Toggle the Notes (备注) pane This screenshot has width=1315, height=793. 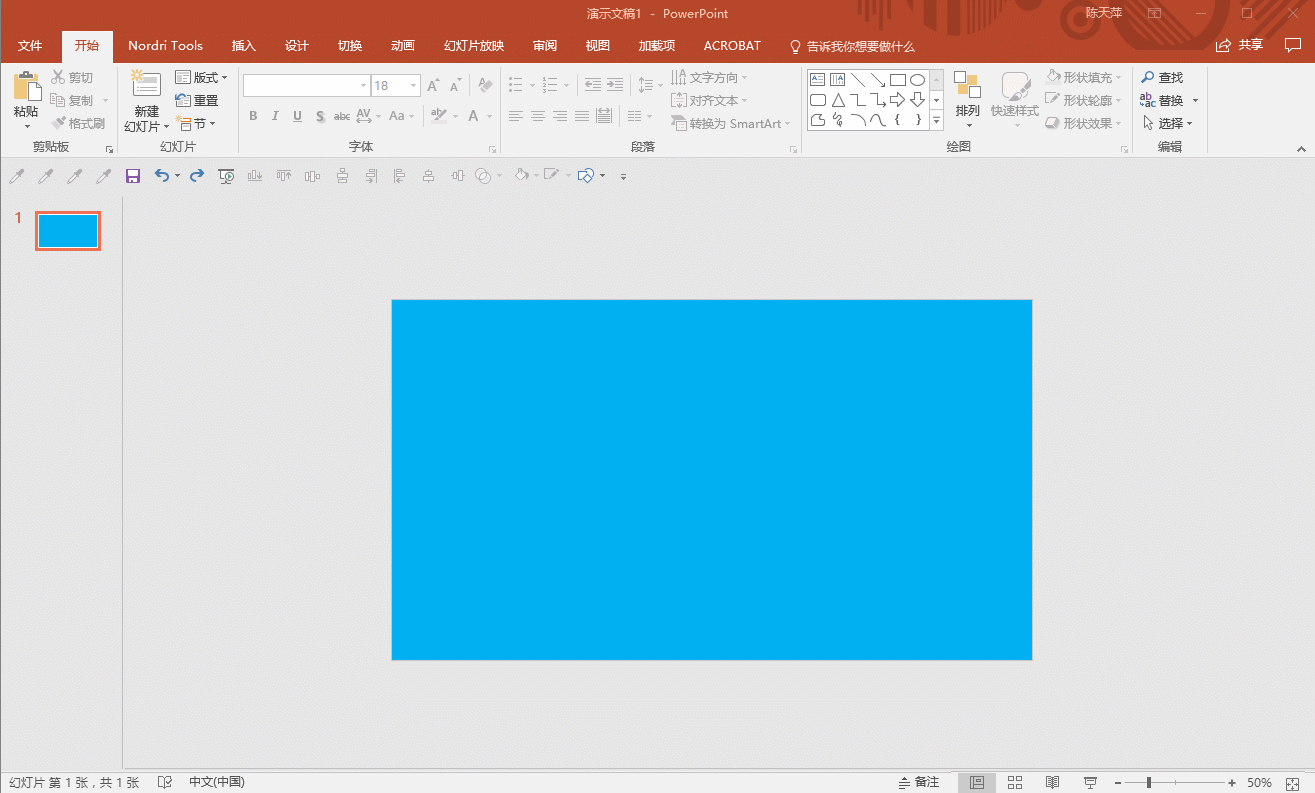(x=919, y=782)
